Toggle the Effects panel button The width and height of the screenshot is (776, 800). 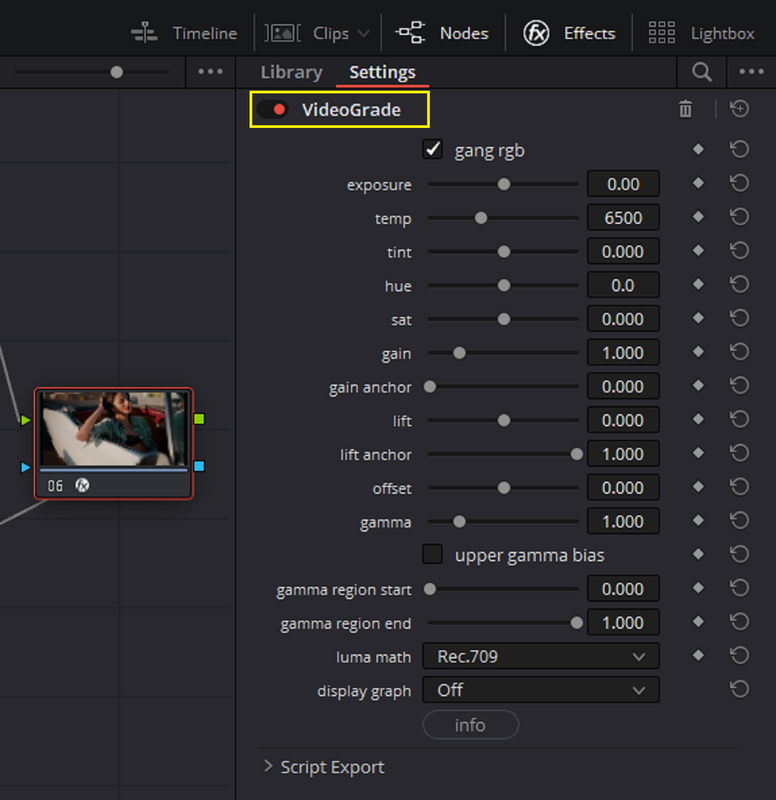click(569, 33)
